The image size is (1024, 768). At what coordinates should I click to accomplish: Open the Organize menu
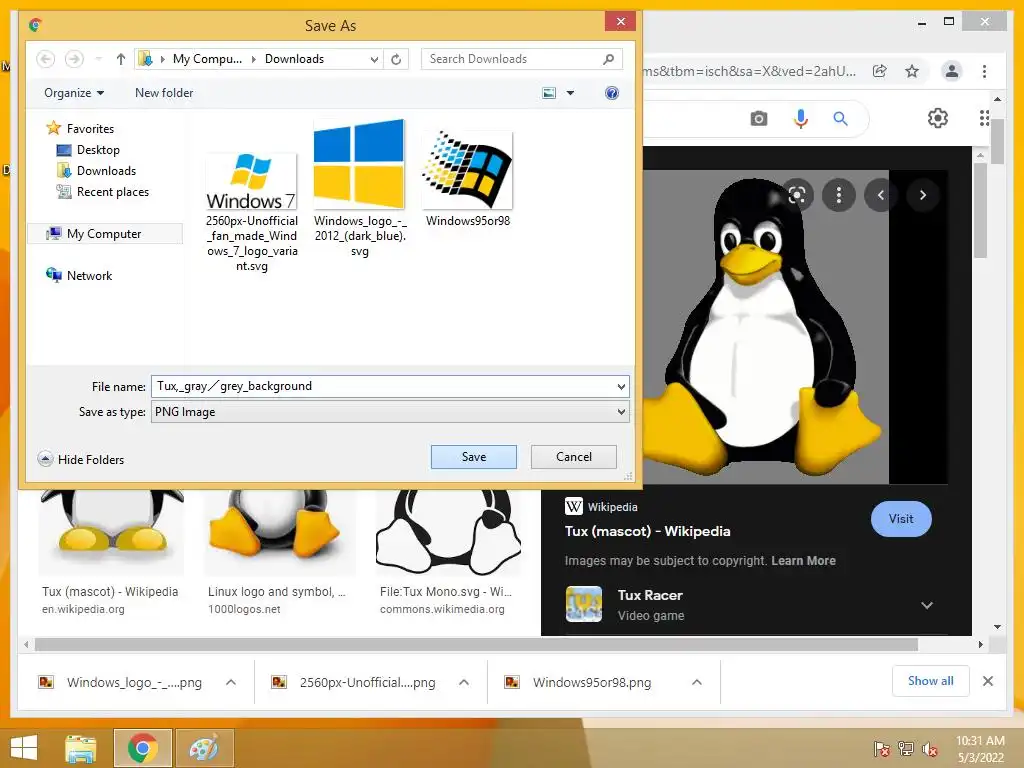74,93
